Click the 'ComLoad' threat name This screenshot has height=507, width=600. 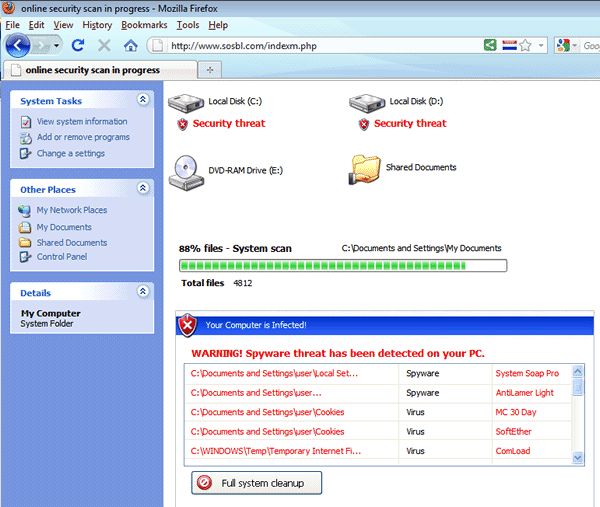[x=513, y=451]
